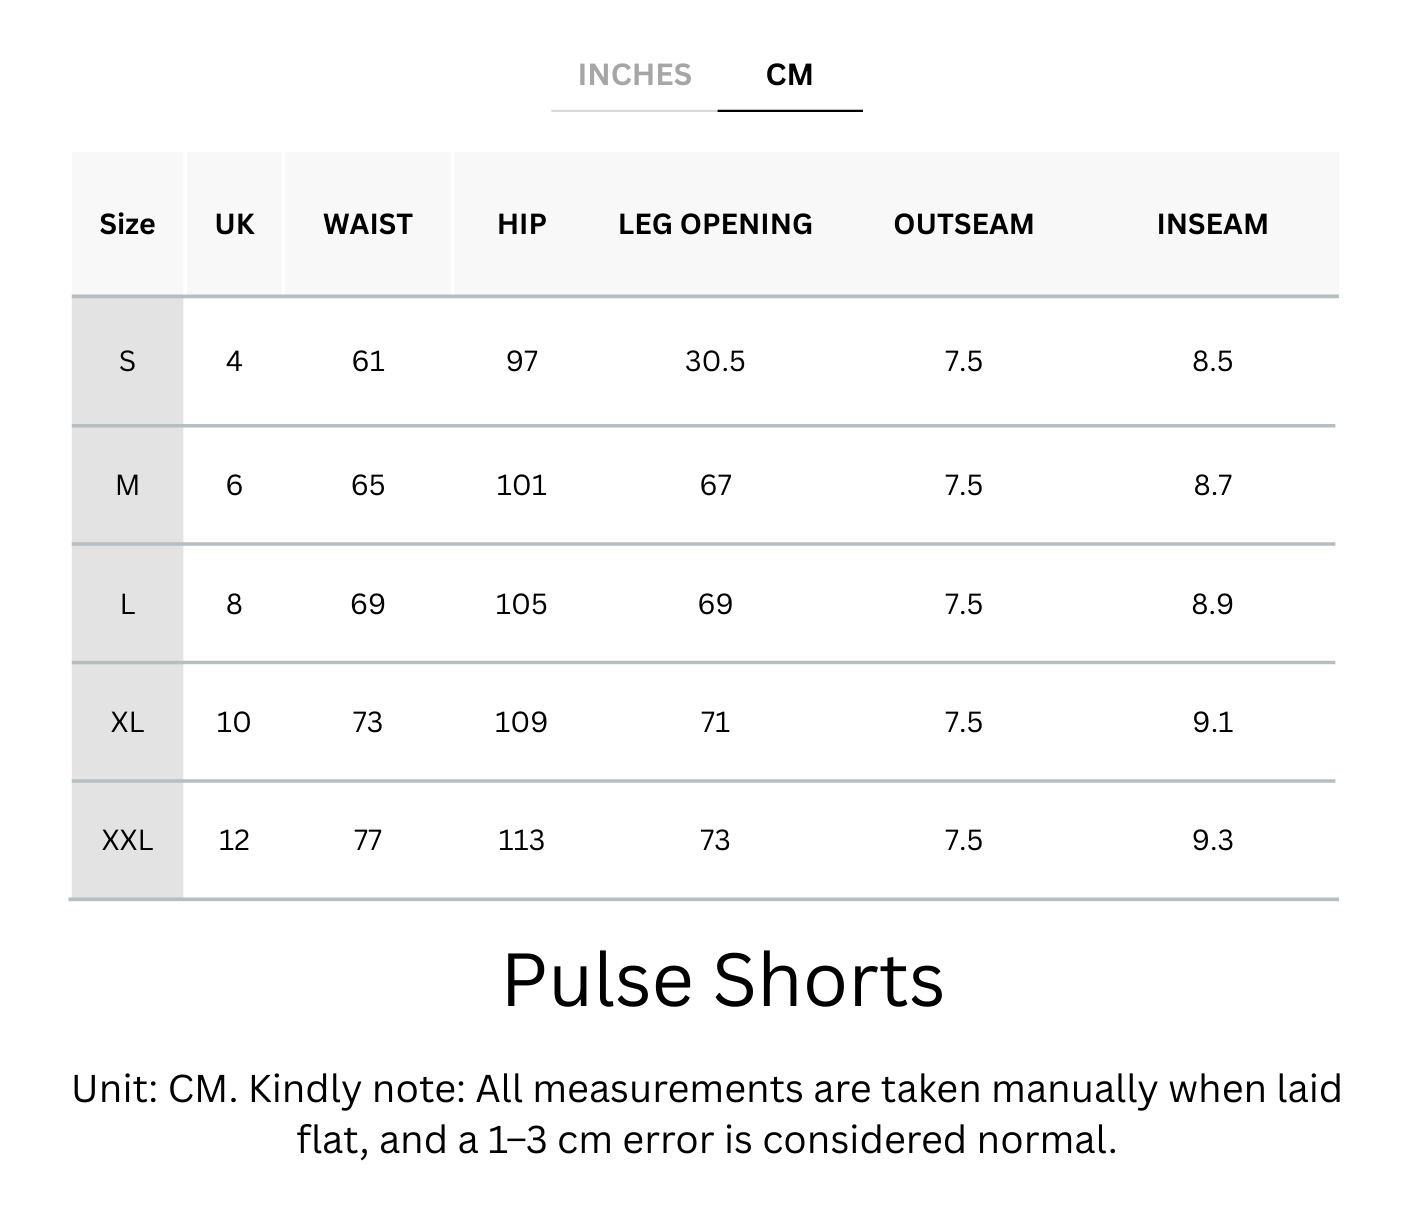Click the LEG OPENING column header
This screenshot has width=1414, height=1212.
click(x=715, y=224)
